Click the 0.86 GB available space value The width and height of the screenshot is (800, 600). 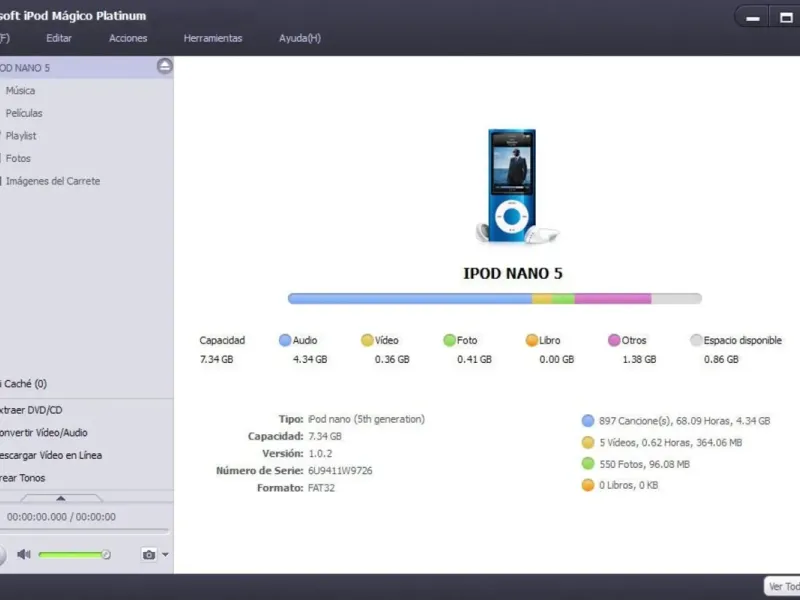(x=721, y=359)
